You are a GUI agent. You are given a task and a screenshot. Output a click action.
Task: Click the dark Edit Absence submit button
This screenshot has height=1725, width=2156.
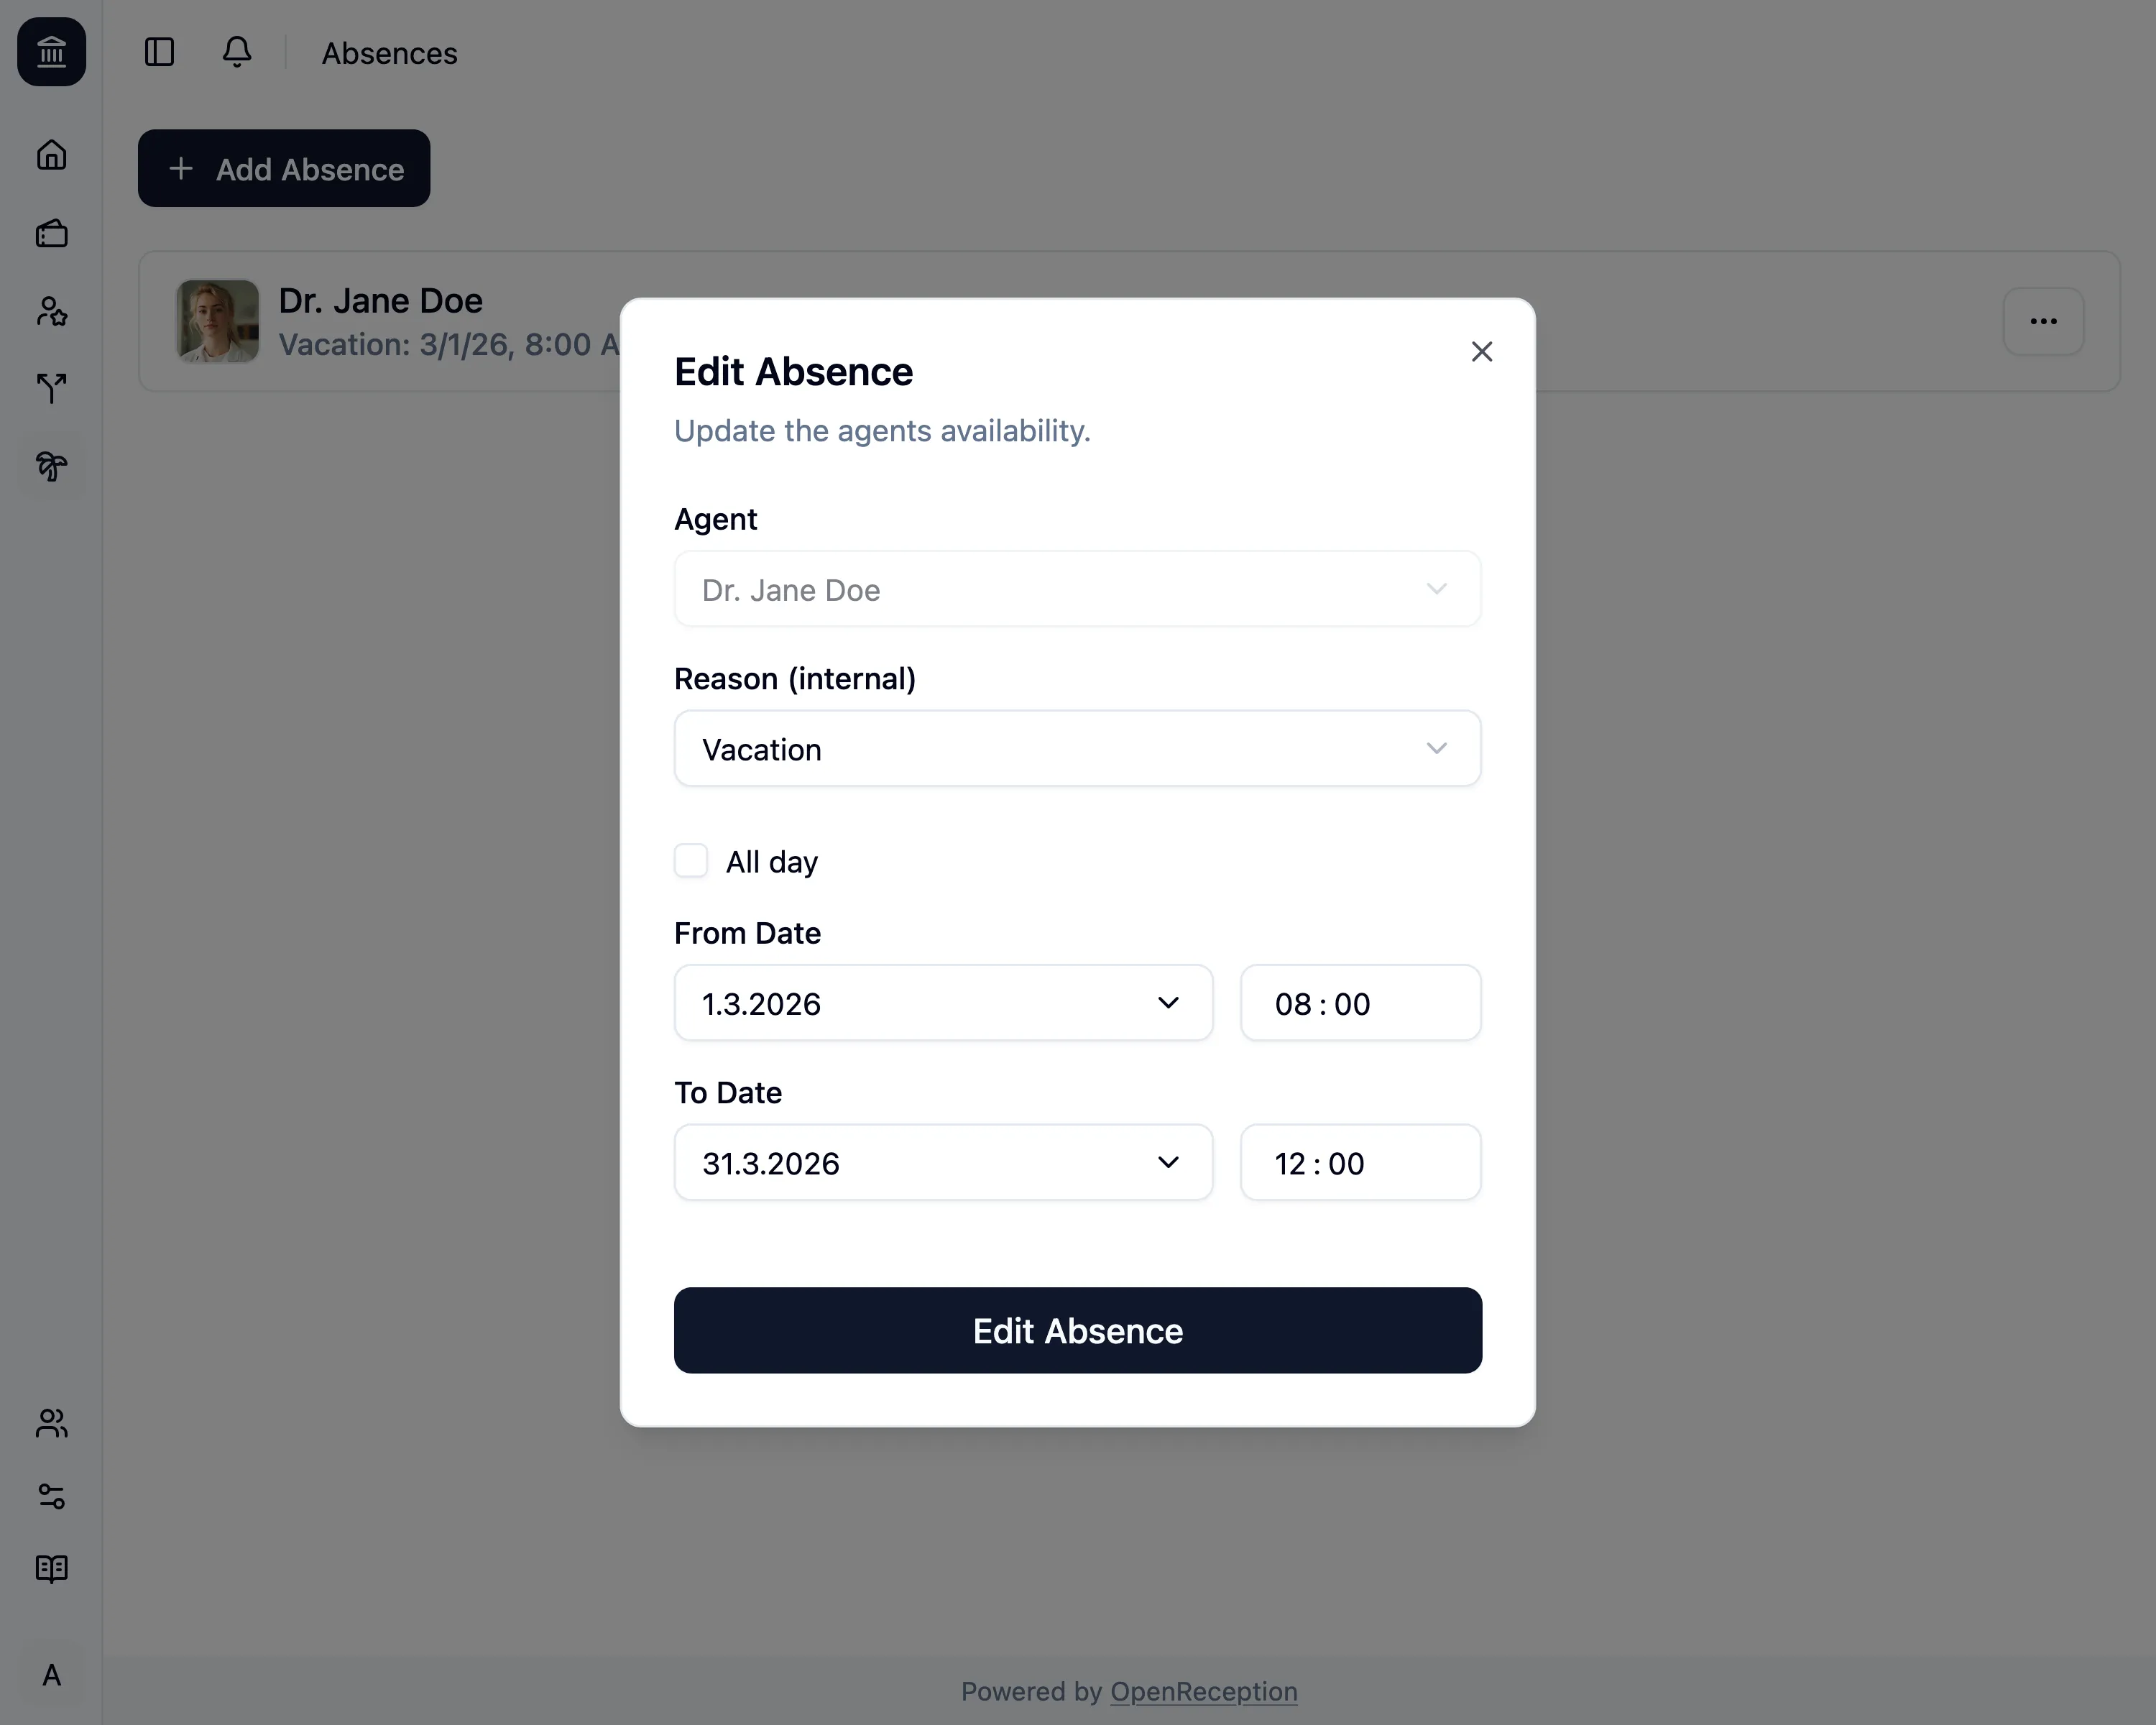click(x=1077, y=1331)
